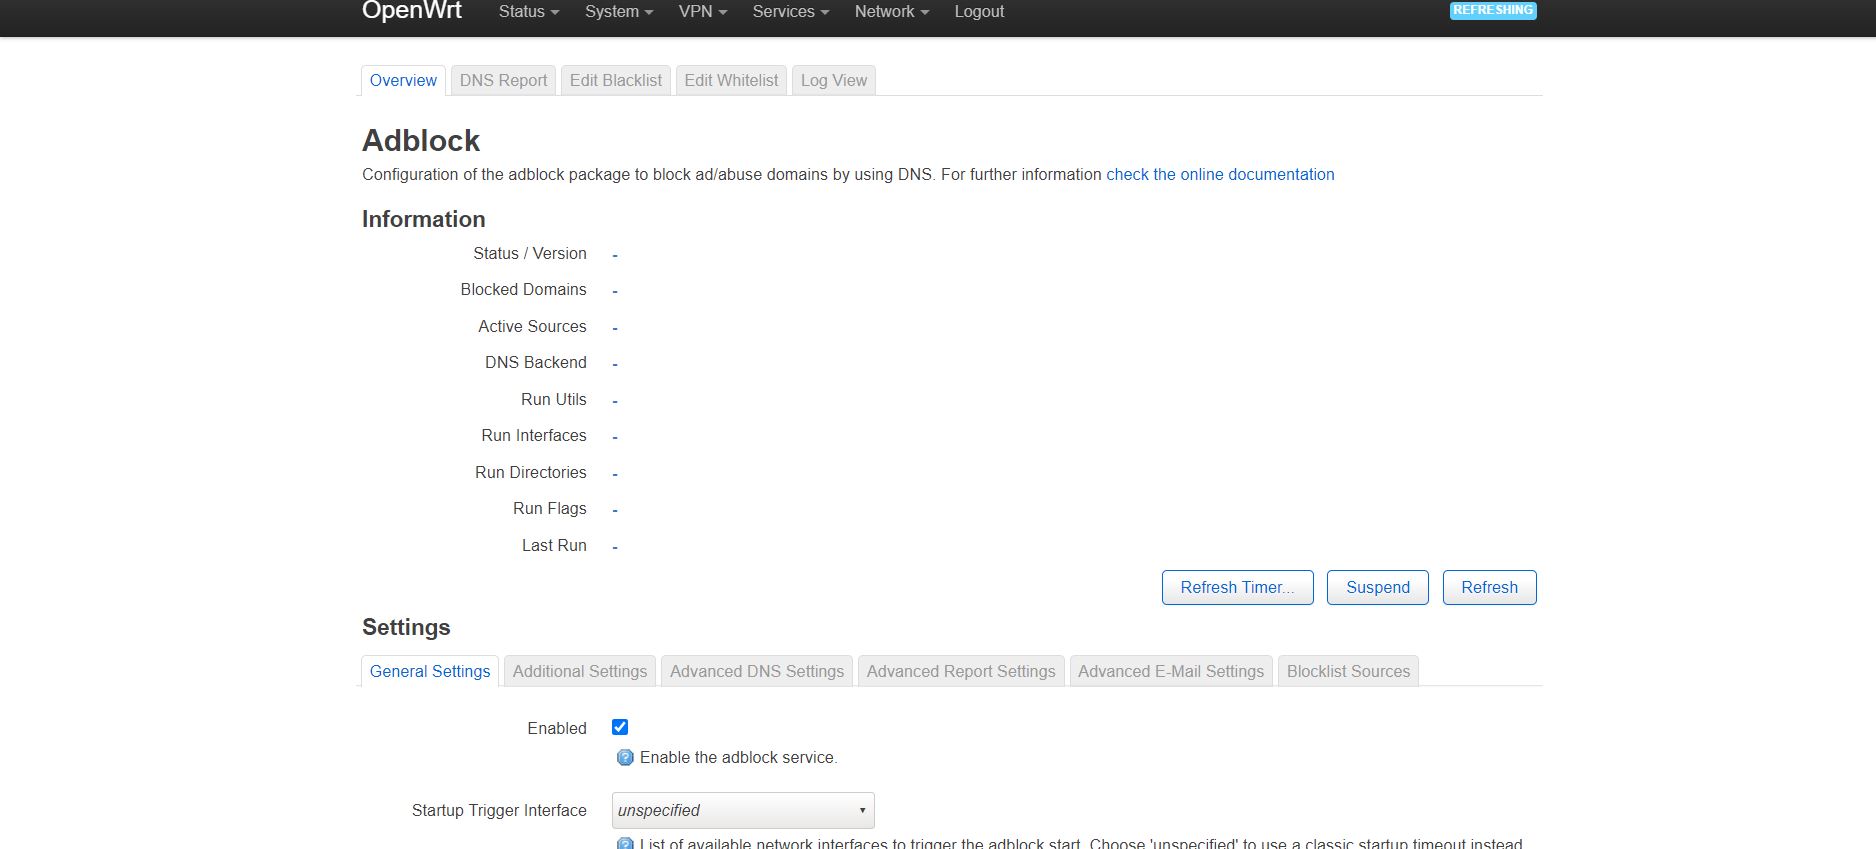Image resolution: width=1876 pixels, height=849 pixels.
Task: Click the Active Sources label
Action: tap(532, 326)
